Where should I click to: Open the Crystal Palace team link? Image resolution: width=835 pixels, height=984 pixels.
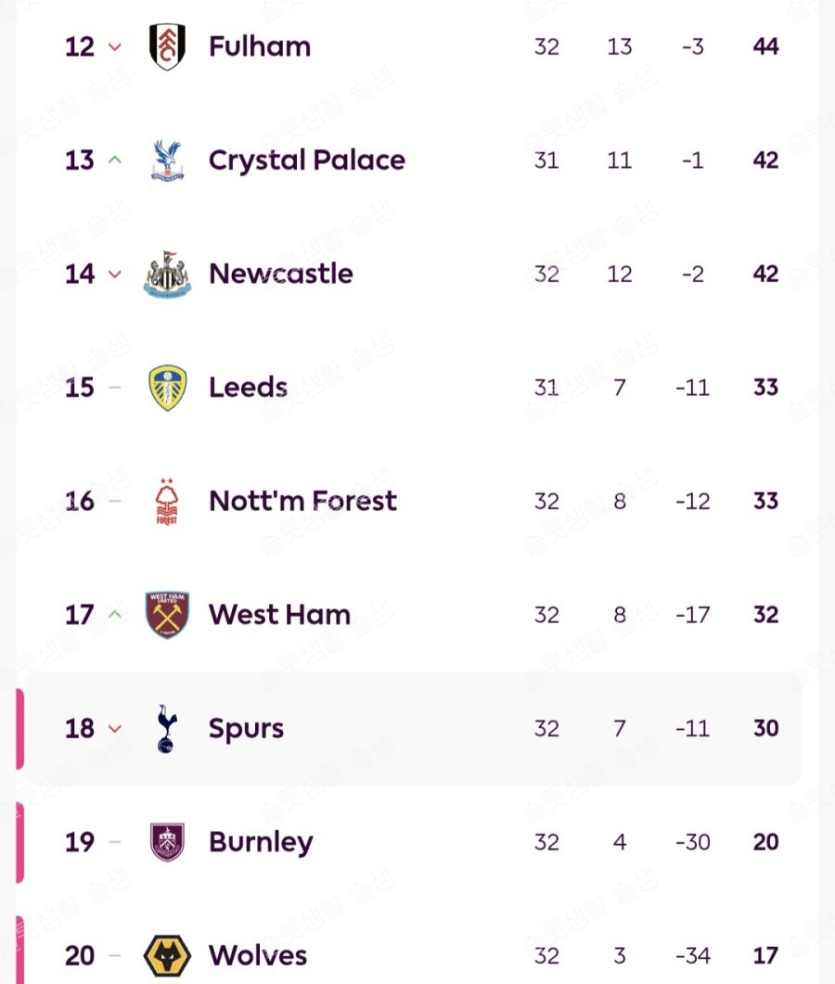pyautogui.click(x=306, y=160)
